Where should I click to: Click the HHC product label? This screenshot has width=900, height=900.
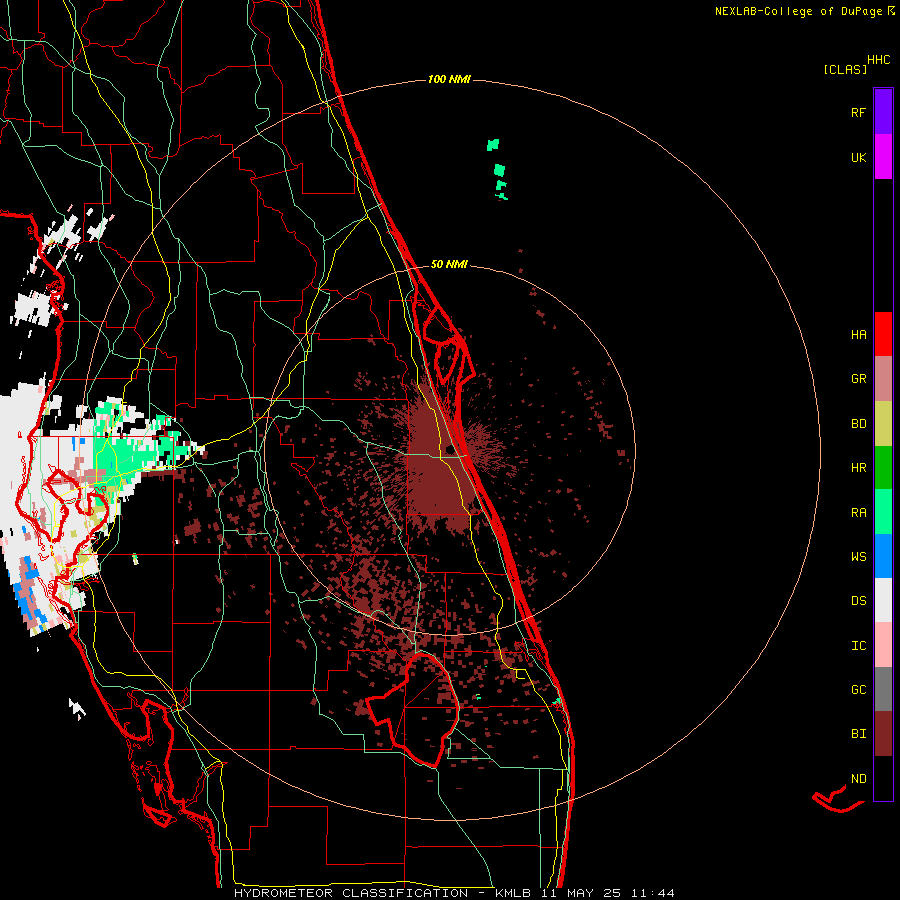coord(878,60)
